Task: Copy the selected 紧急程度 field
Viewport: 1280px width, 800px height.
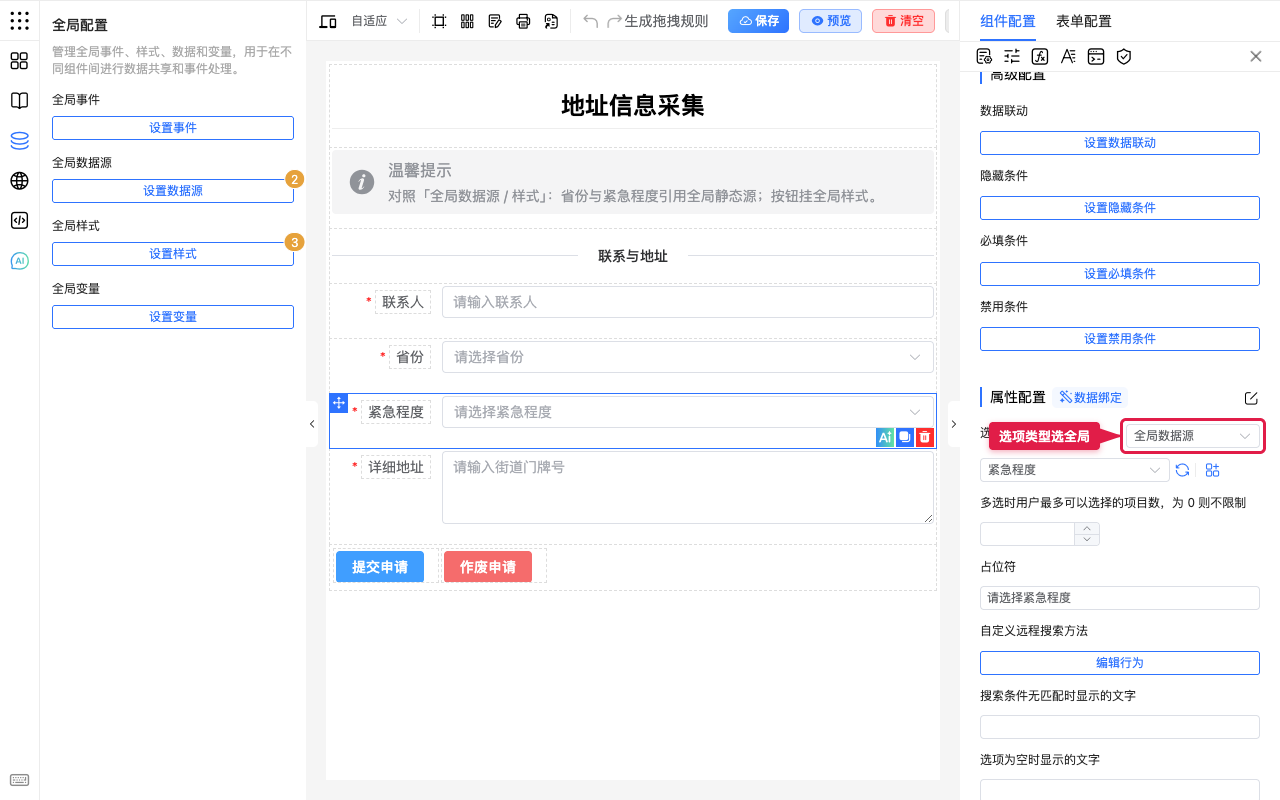Action: (905, 437)
